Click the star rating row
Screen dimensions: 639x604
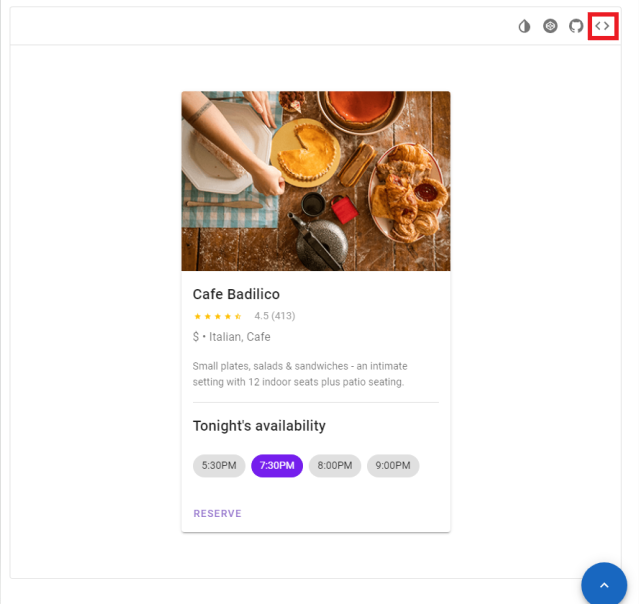[218, 316]
